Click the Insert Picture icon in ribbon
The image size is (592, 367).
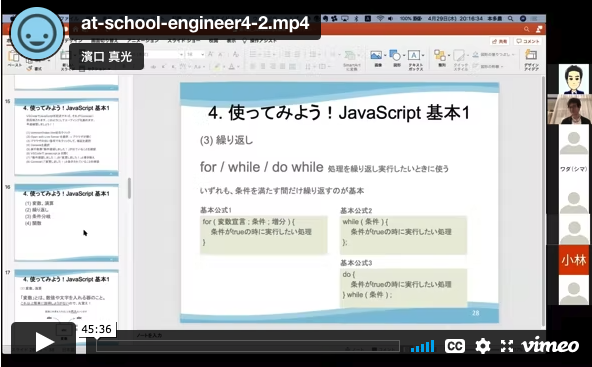(377, 58)
